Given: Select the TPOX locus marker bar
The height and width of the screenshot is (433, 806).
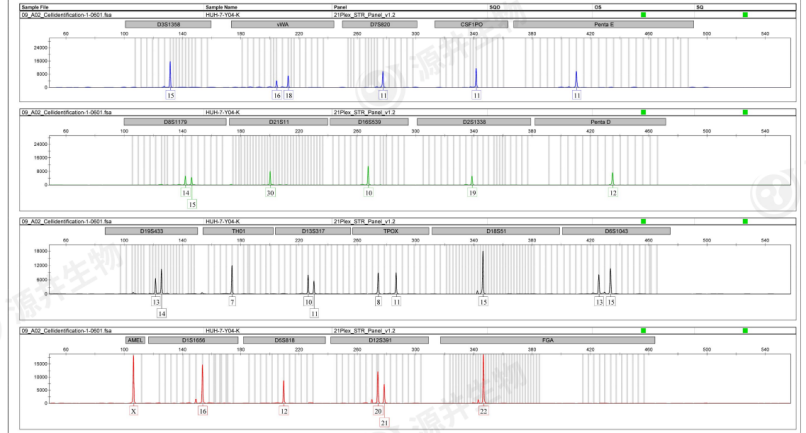Looking at the screenshot, I should coord(390,231).
